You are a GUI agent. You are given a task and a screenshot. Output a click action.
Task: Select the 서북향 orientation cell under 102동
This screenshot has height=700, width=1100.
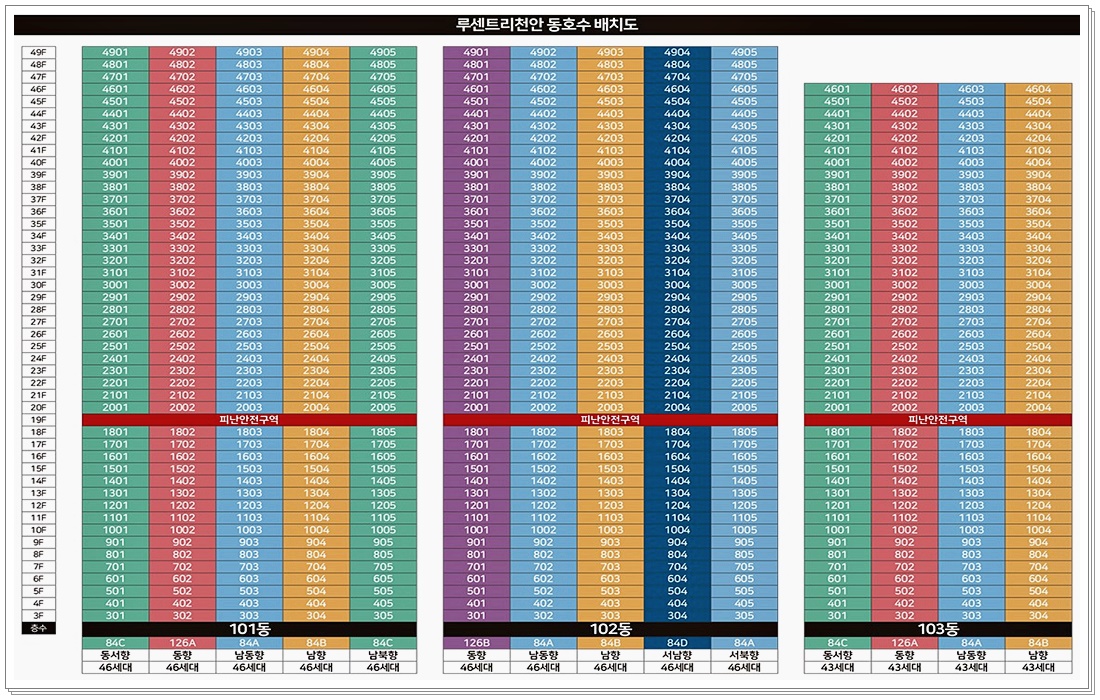coord(744,655)
